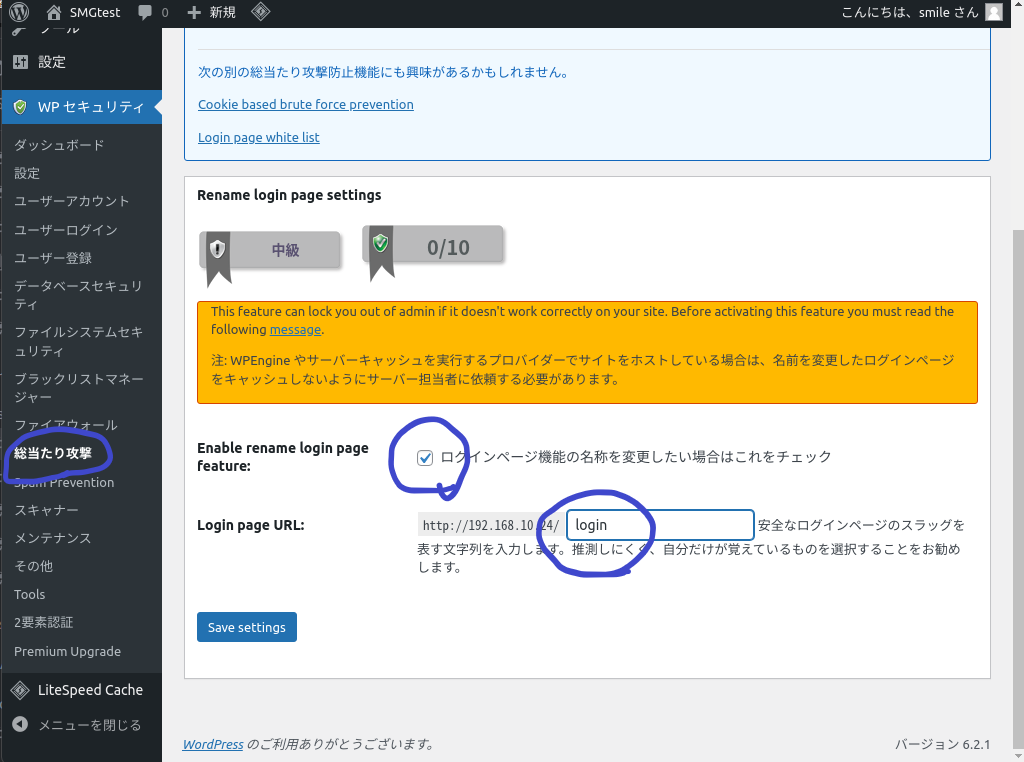Click the page vertical scrollbar
Image resolution: width=1024 pixels, height=762 pixels.
(1018, 490)
